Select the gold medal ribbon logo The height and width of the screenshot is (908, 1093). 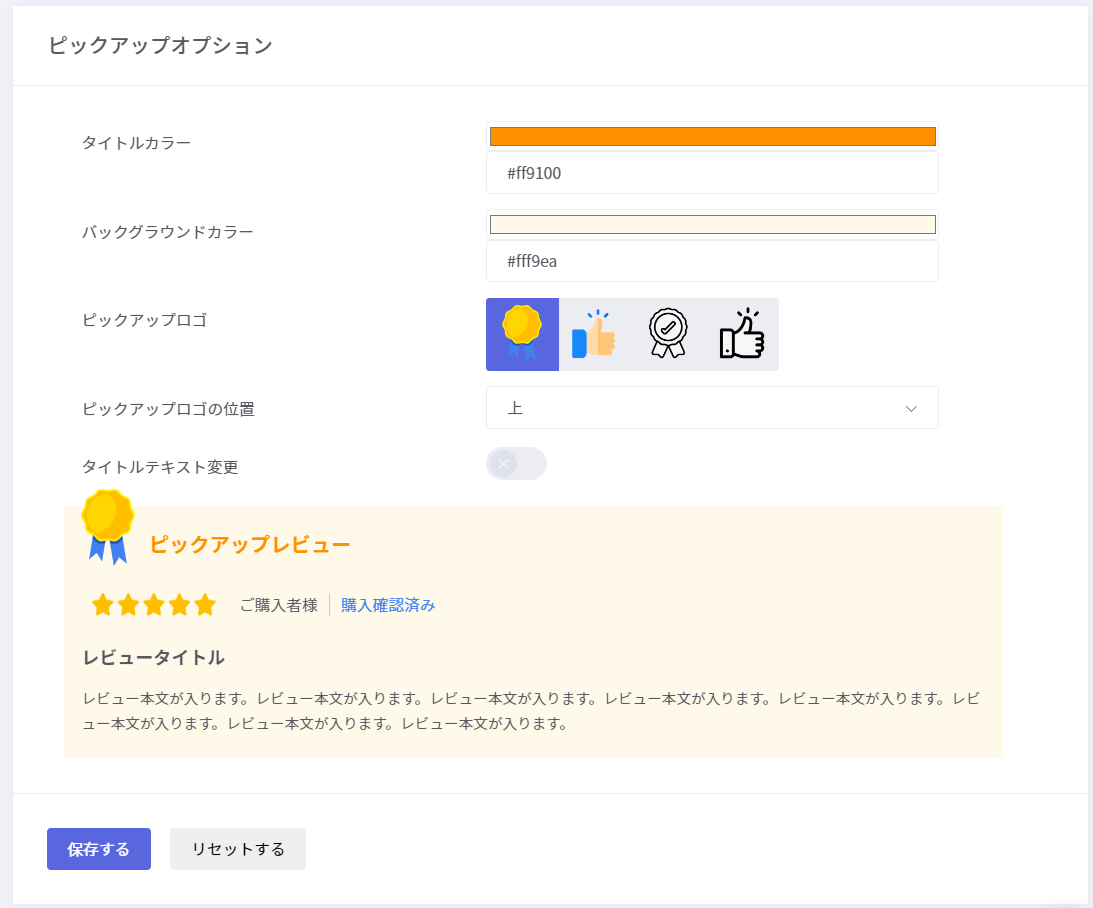522,334
